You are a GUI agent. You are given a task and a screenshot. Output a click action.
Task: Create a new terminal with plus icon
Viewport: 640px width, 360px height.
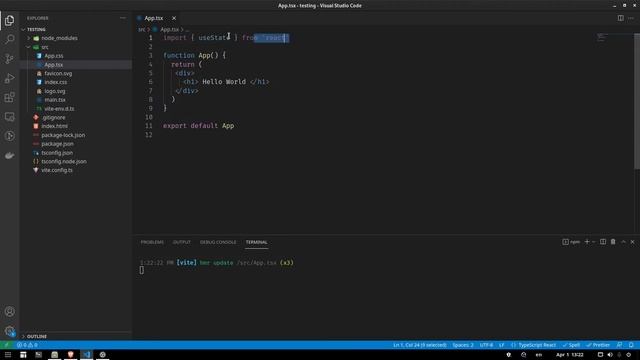[x=587, y=242]
